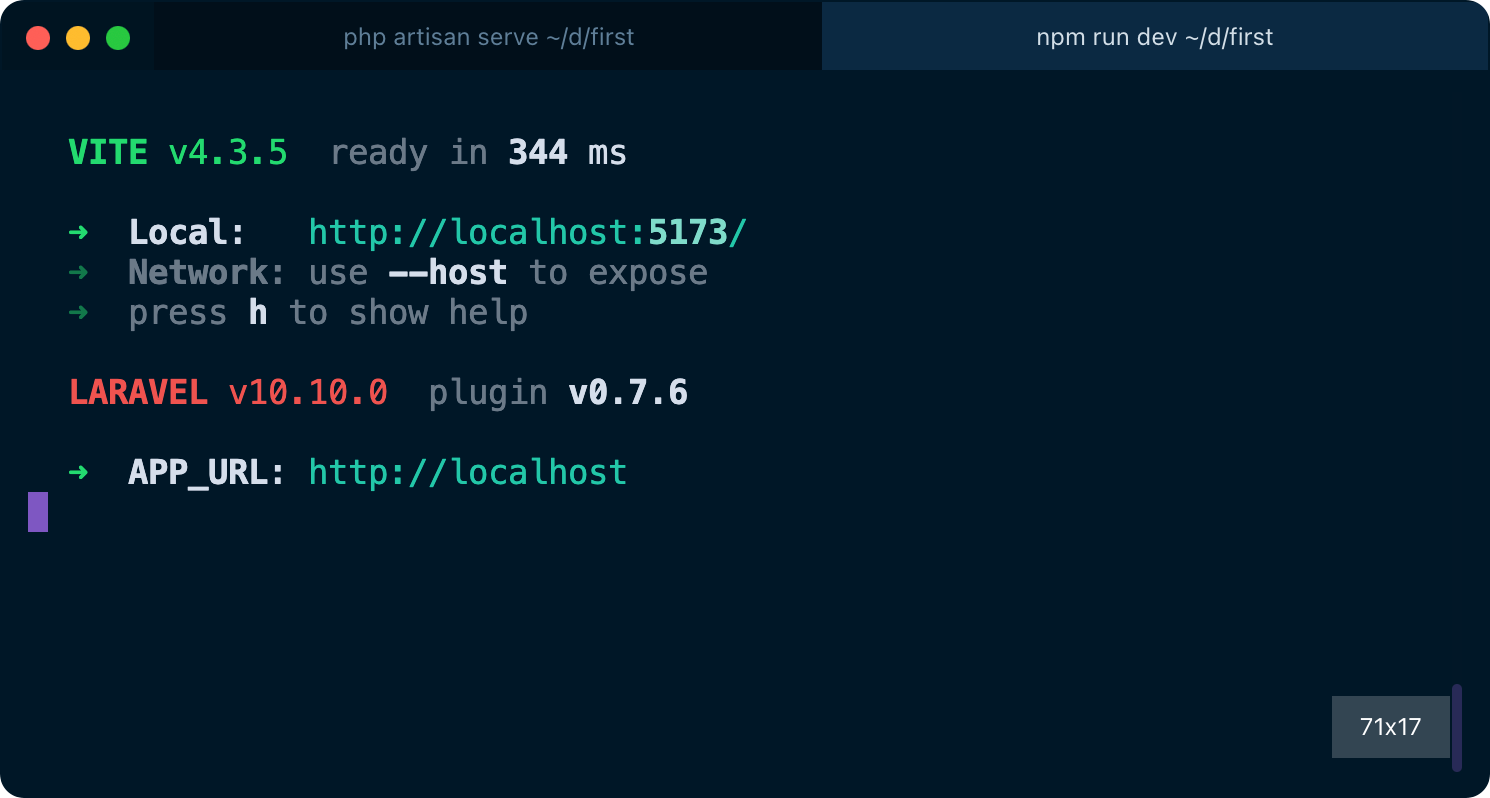Click the red LARAVEL label
The width and height of the screenshot is (1490, 798).
(x=138, y=393)
